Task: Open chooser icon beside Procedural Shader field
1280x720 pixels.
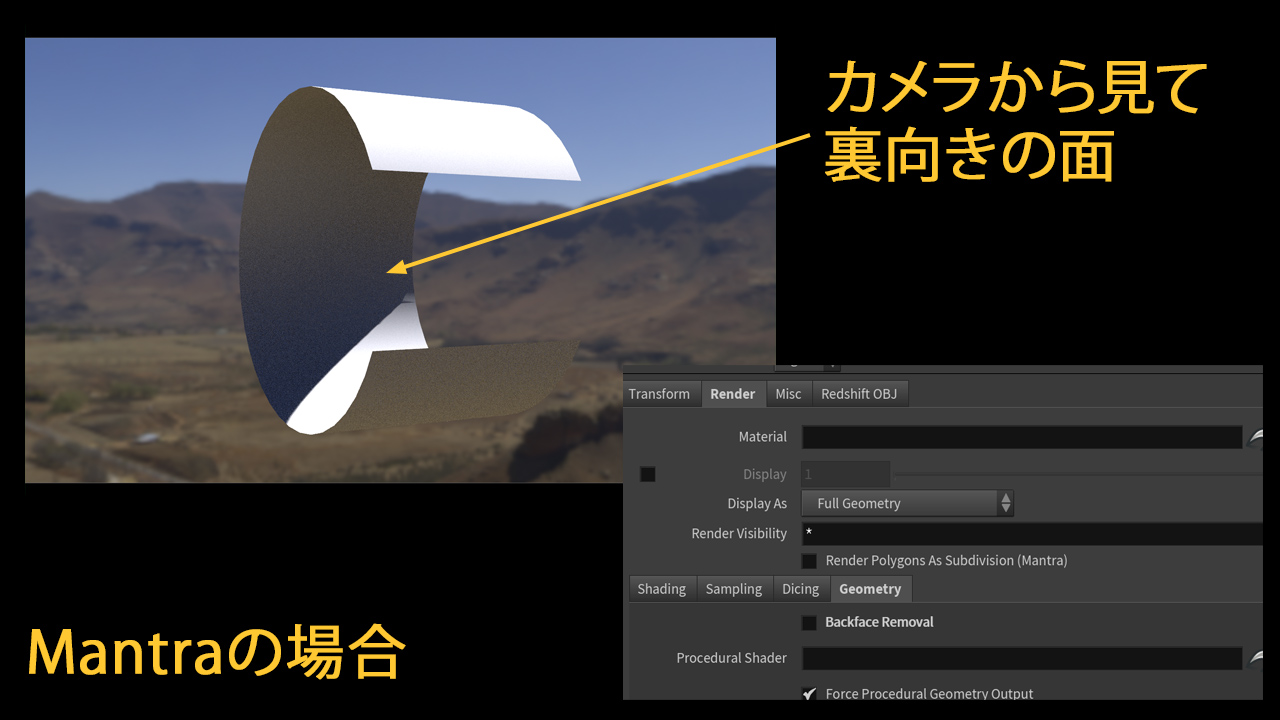Action: [x=1256, y=658]
